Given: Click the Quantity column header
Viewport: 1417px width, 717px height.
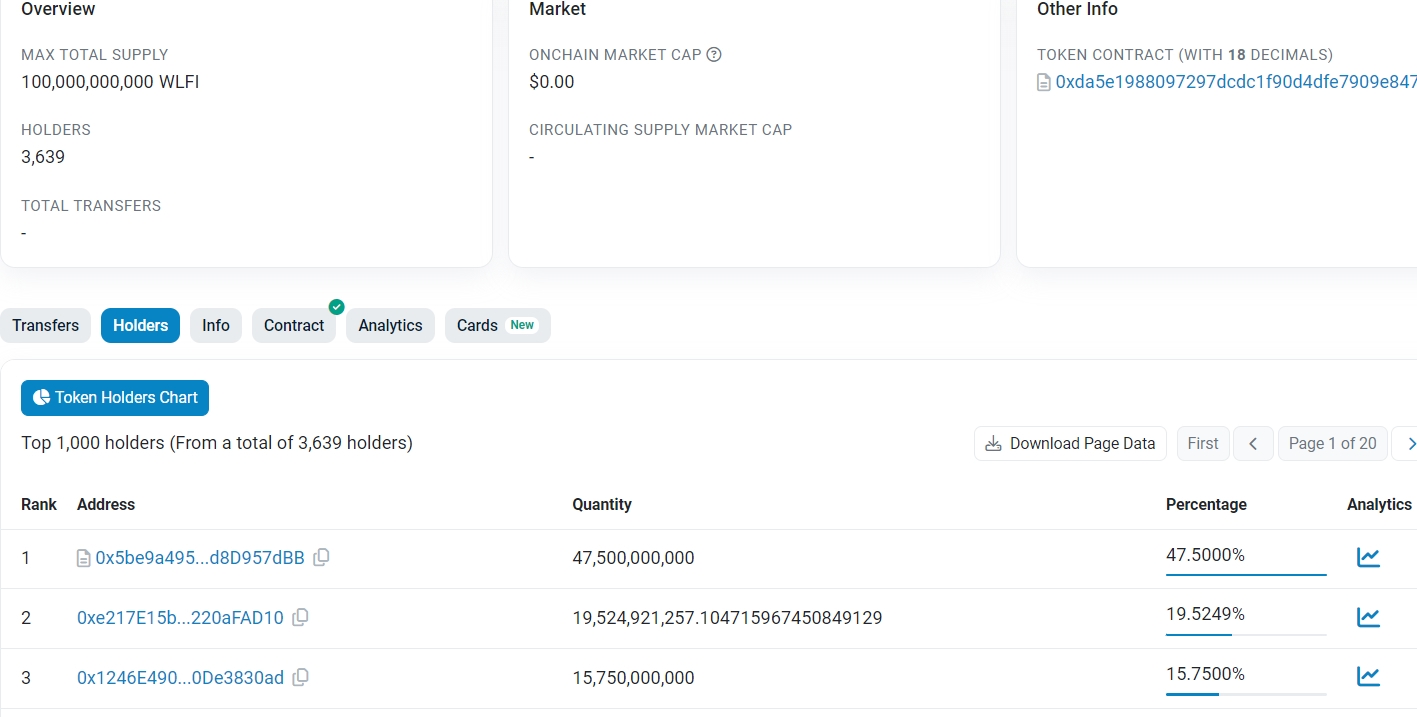Looking at the screenshot, I should pos(602,504).
